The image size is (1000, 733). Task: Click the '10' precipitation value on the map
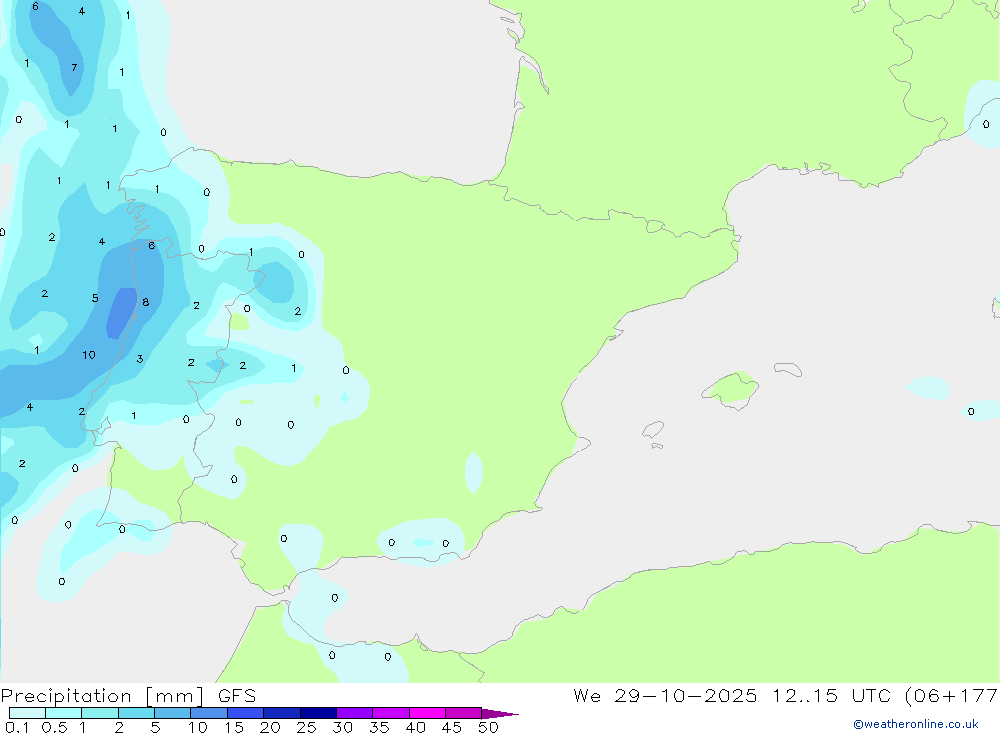89,355
